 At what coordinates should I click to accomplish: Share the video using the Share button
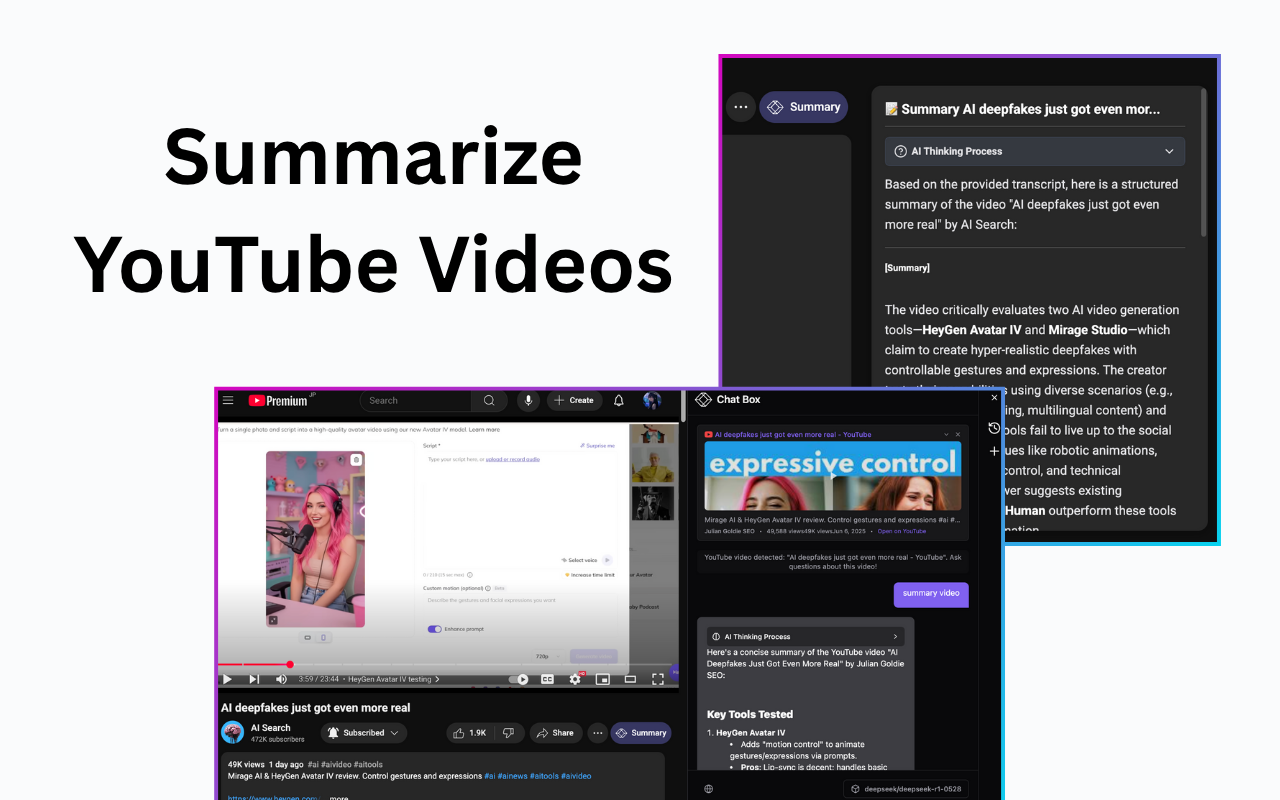click(556, 733)
